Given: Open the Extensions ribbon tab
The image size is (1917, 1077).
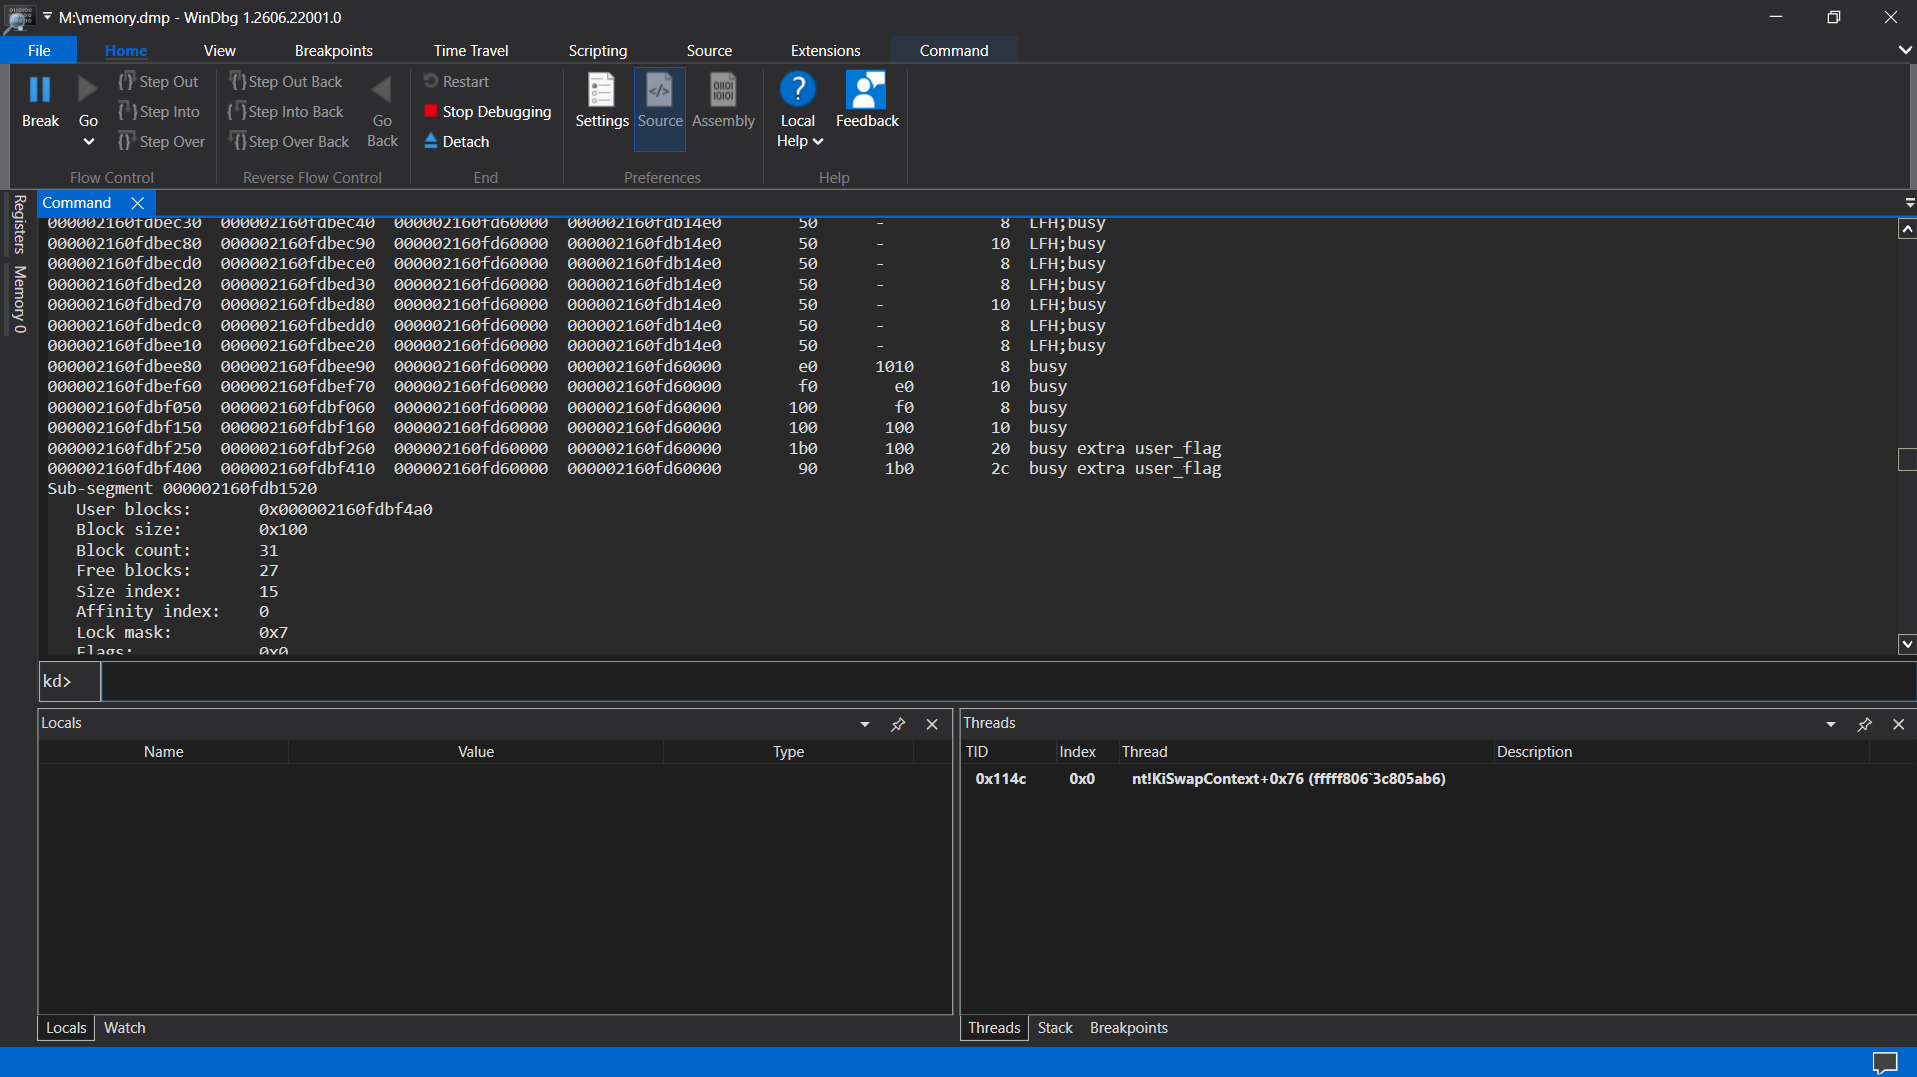Looking at the screenshot, I should tap(825, 50).
